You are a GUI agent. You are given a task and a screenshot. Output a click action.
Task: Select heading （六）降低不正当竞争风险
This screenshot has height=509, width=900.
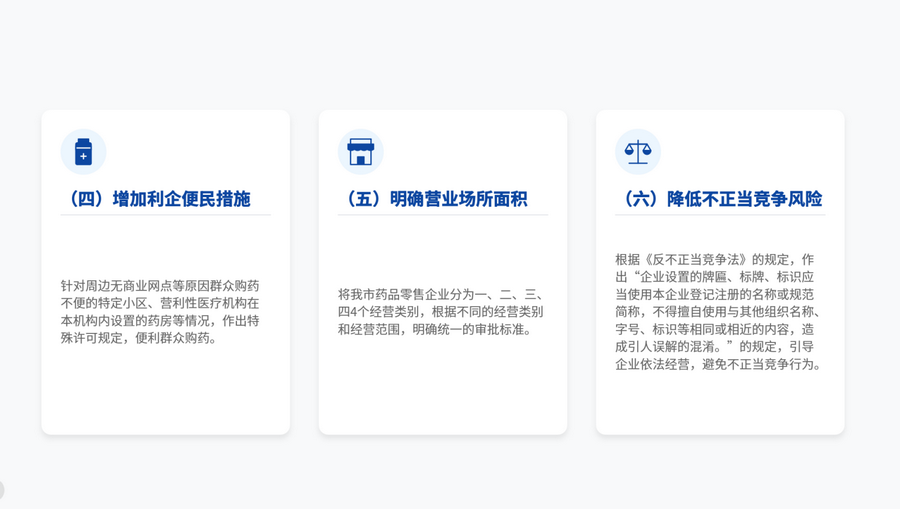point(719,199)
